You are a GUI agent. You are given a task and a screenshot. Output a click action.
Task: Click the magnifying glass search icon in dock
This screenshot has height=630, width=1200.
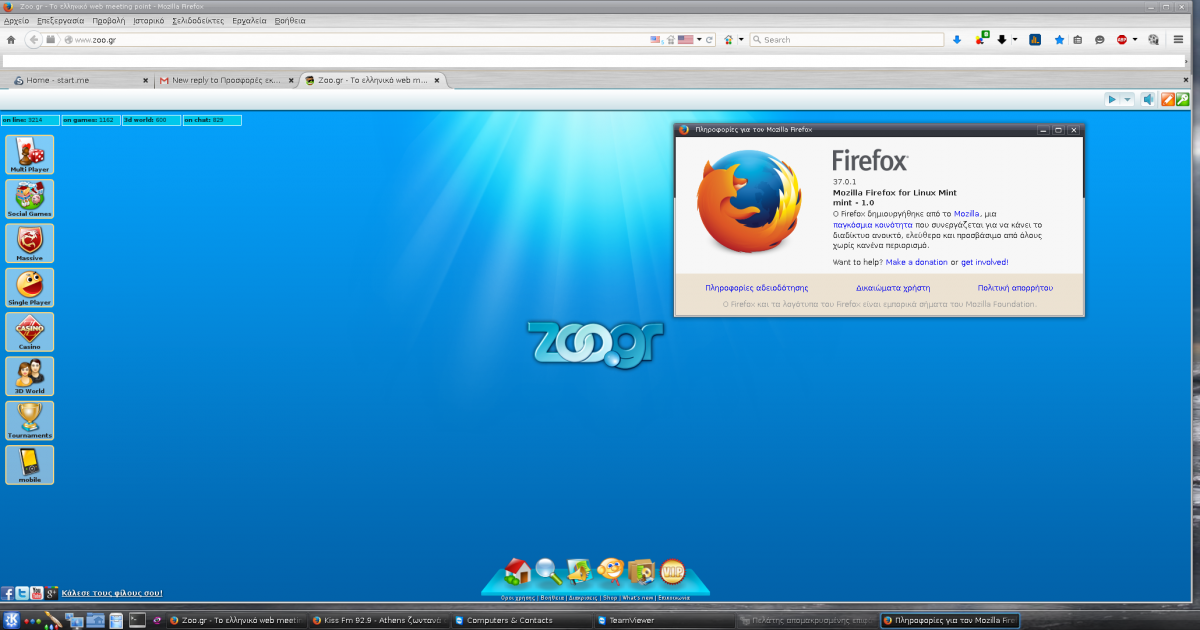point(548,571)
